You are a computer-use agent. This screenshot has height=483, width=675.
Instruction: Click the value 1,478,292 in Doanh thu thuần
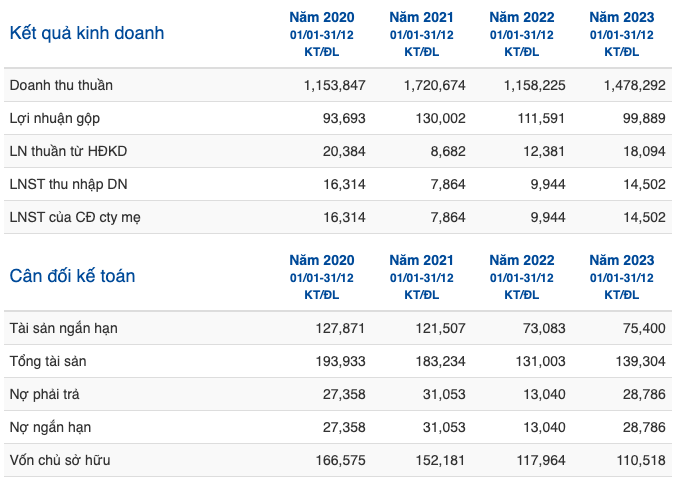(x=635, y=85)
